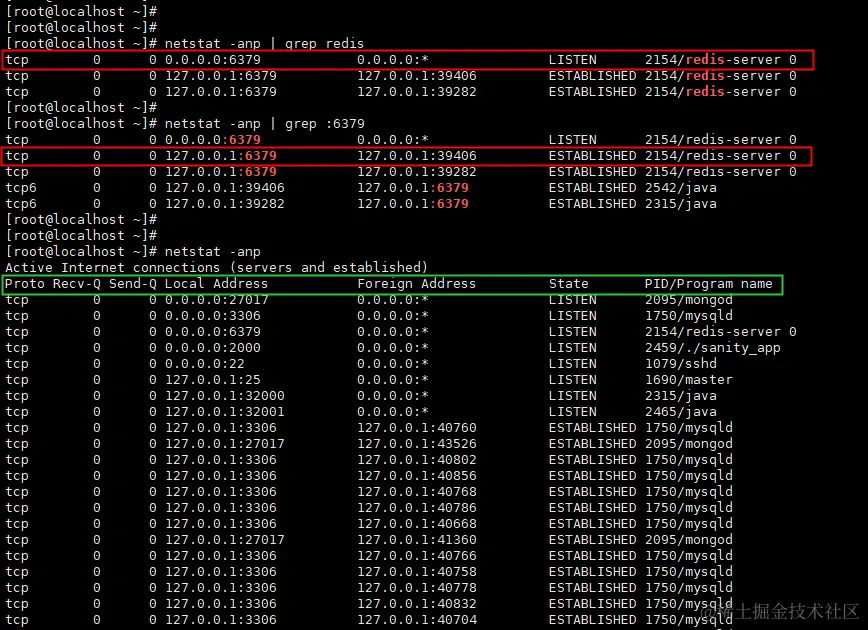Click local address 127.0.0.1:32000
Viewport: 868px width, 630px height.
tap(225, 396)
